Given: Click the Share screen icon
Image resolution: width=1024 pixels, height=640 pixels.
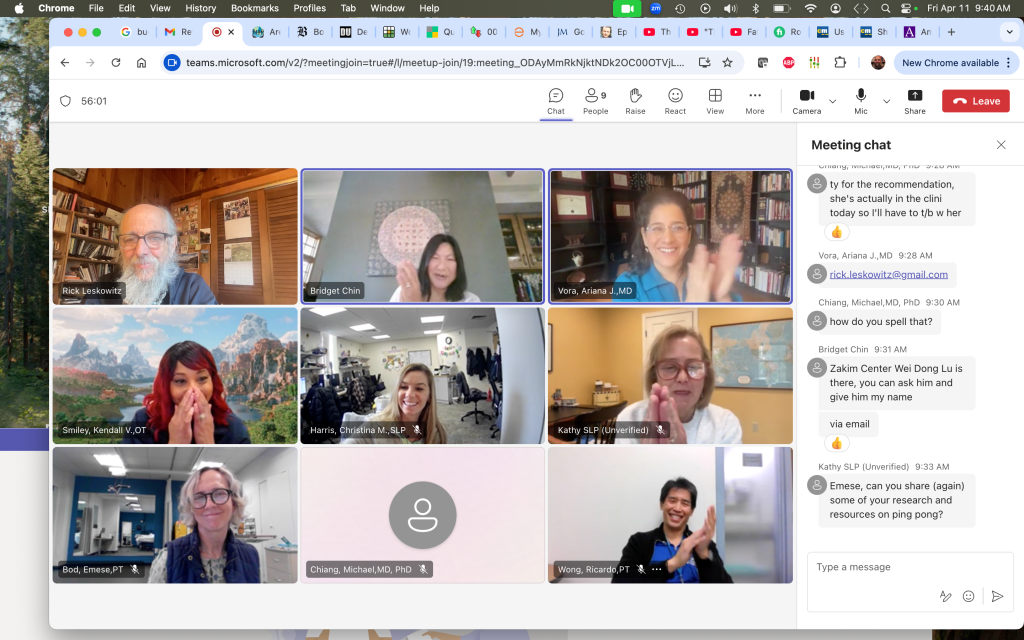Looking at the screenshot, I should pyautogui.click(x=915, y=100).
